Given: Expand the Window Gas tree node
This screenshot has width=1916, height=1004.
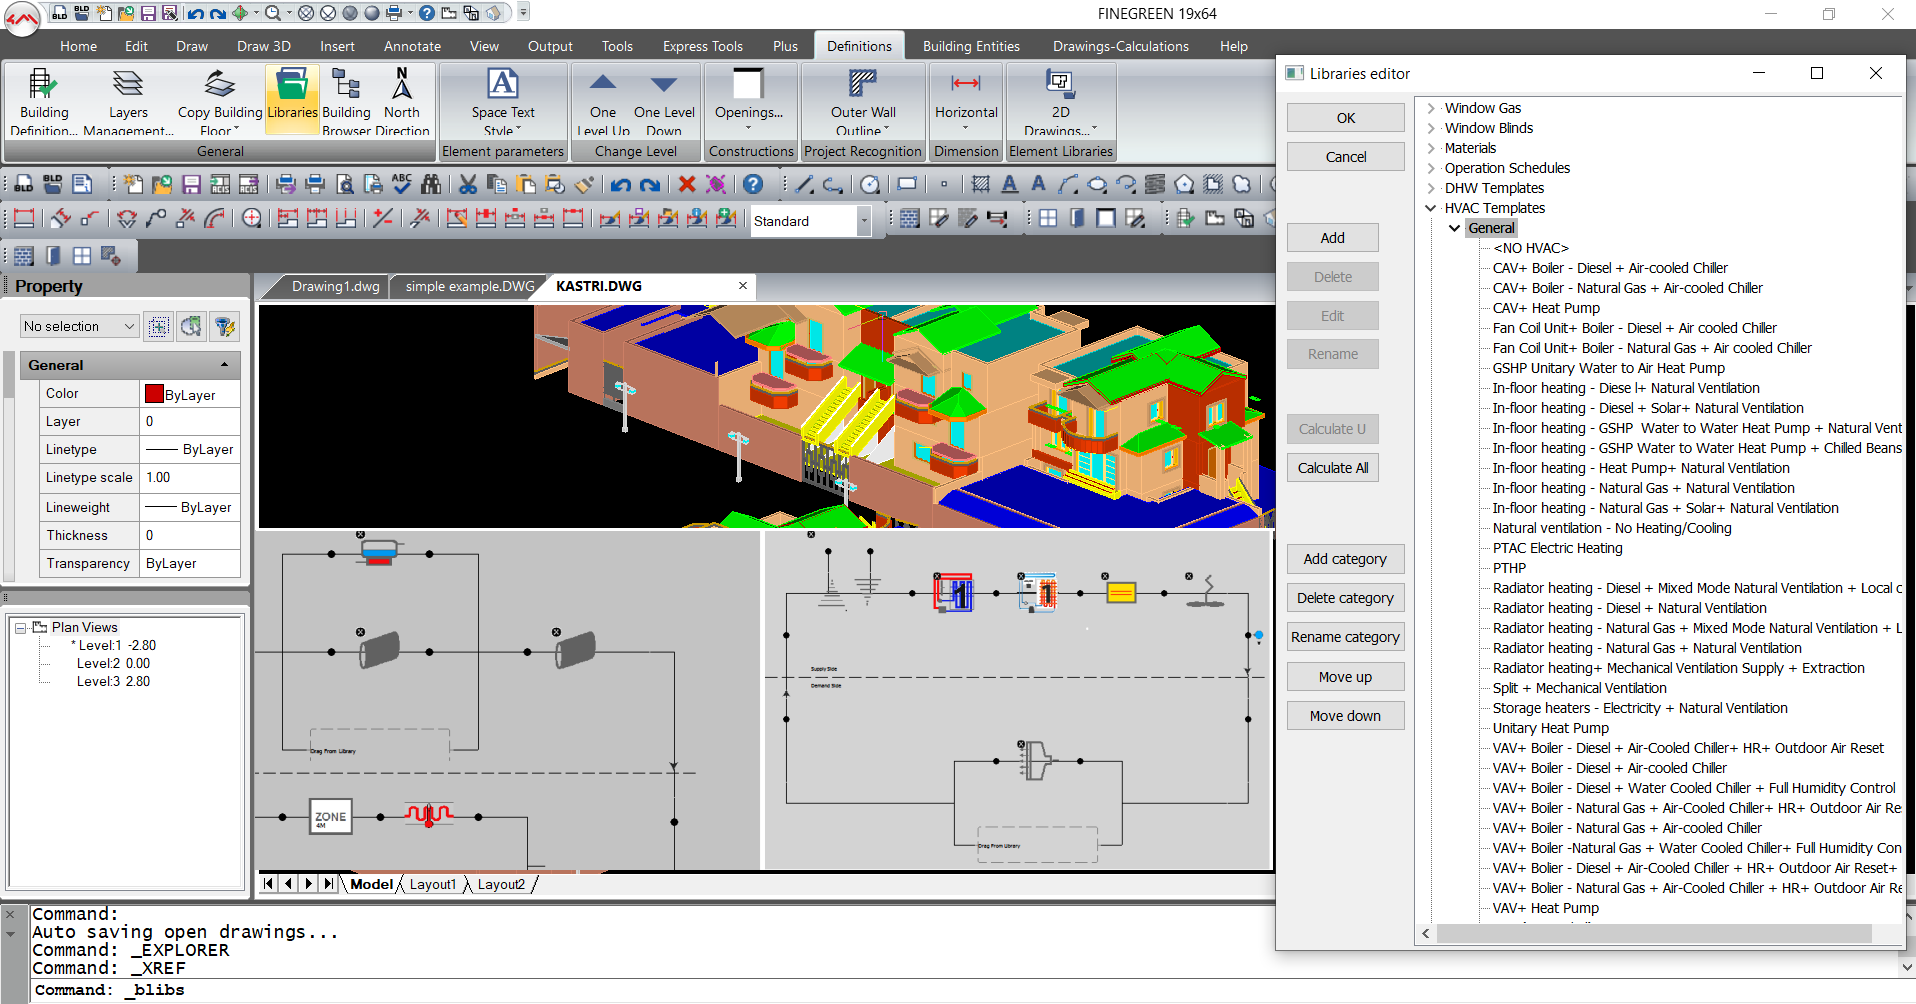Looking at the screenshot, I should 1431,108.
